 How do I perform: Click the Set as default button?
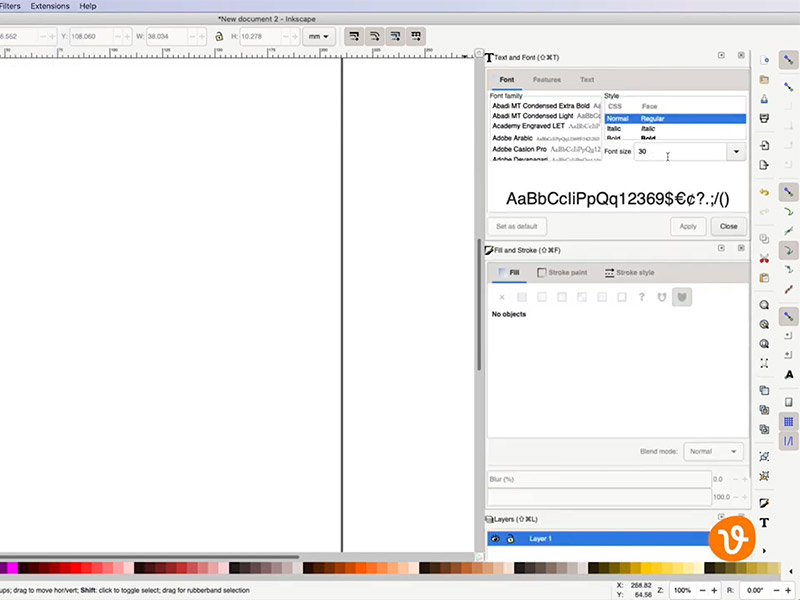517,226
